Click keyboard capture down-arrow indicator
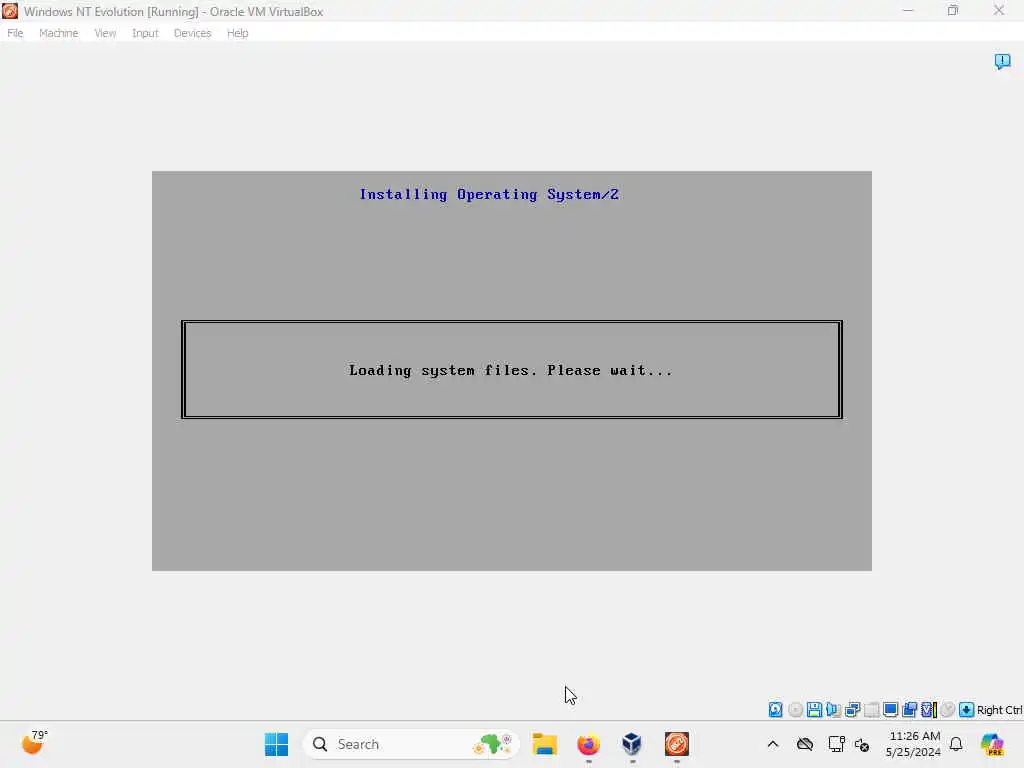The width and height of the screenshot is (1024, 768). pos(967,709)
